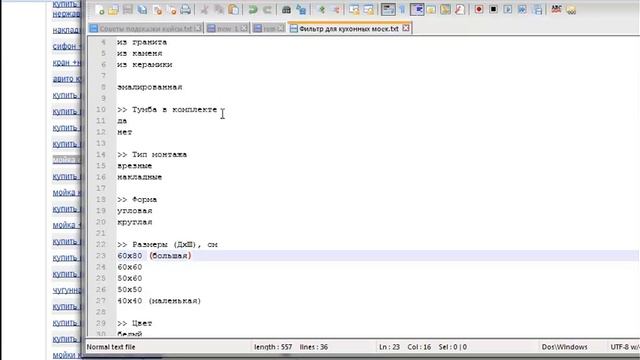The width and height of the screenshot is (640, 360).
Task: Click the Print icon in toolbar
Action: click(x=186, y=9)
